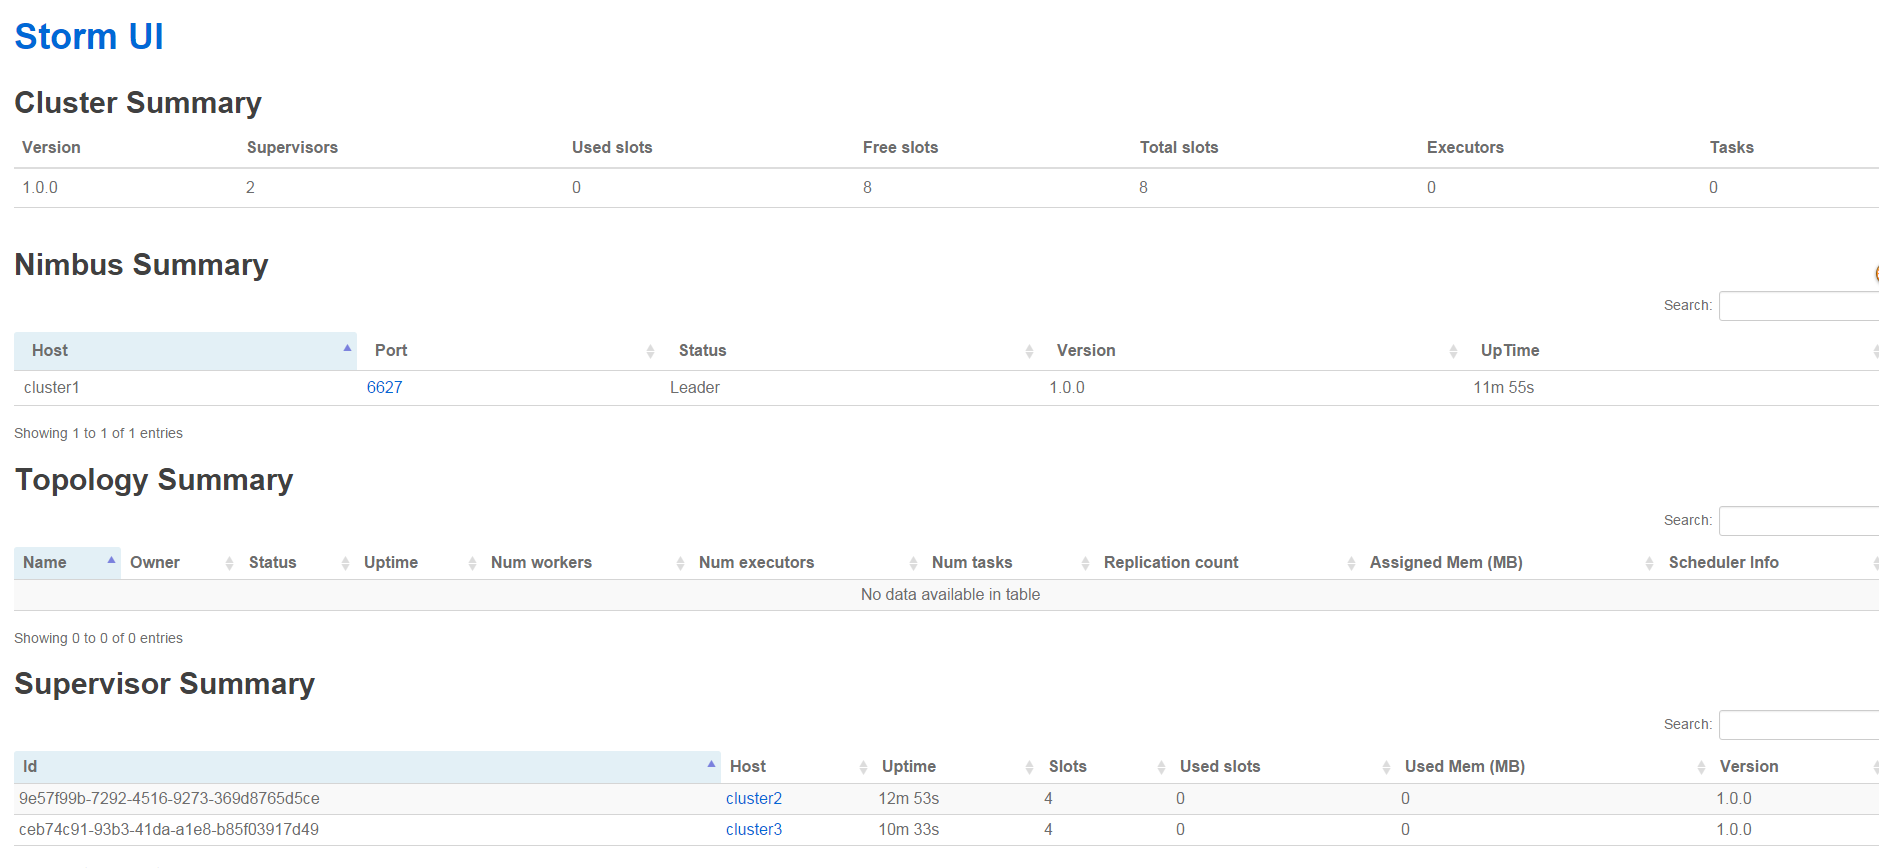Sort Topology table by Owner column
Viewport: 1879px width, 868px height.
pos(180,563)
